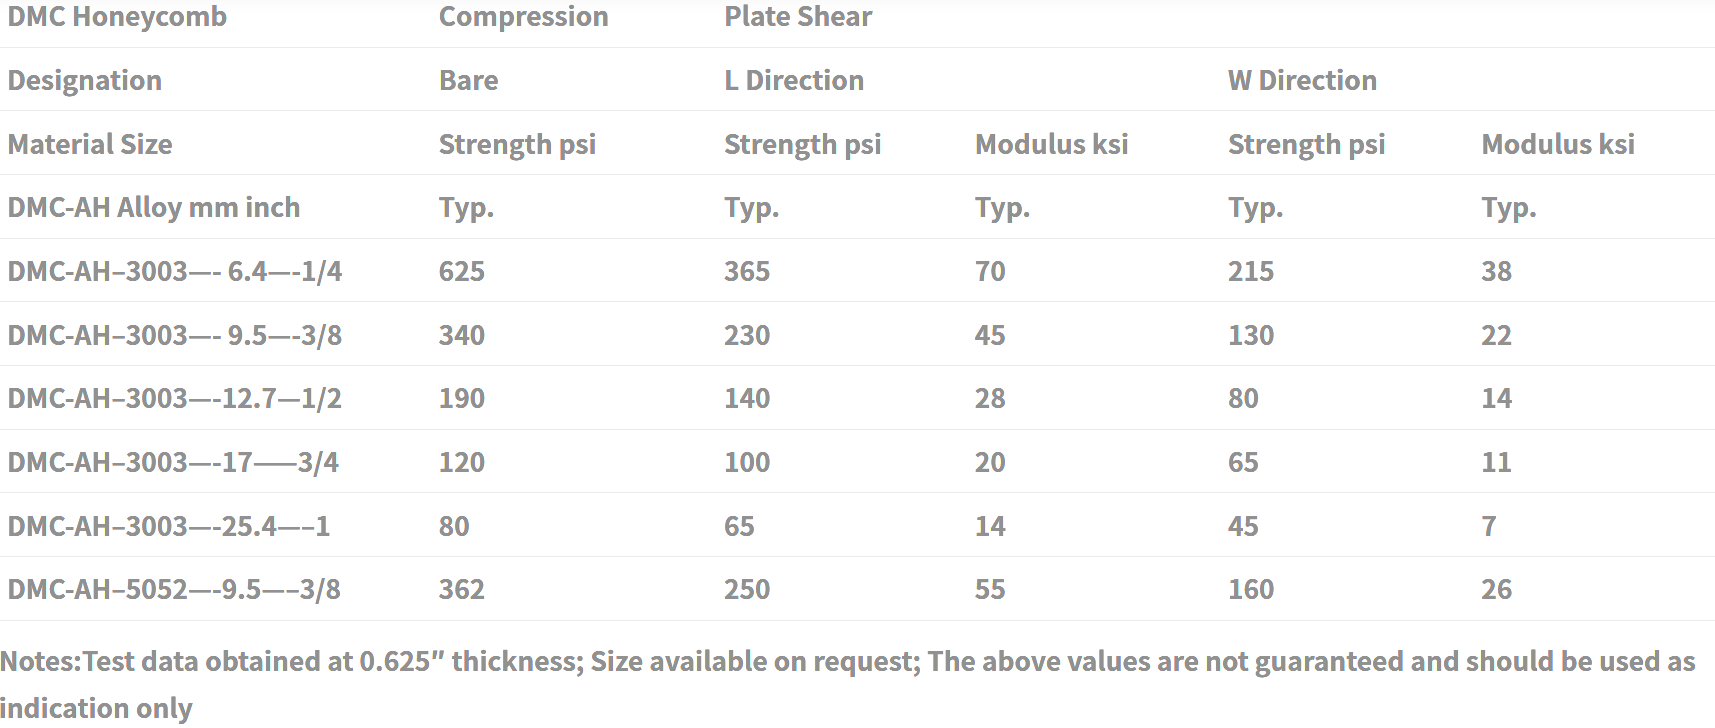Click the Material Size label
The height and width of the screenshot is (728, 1715).
point(90,144)
